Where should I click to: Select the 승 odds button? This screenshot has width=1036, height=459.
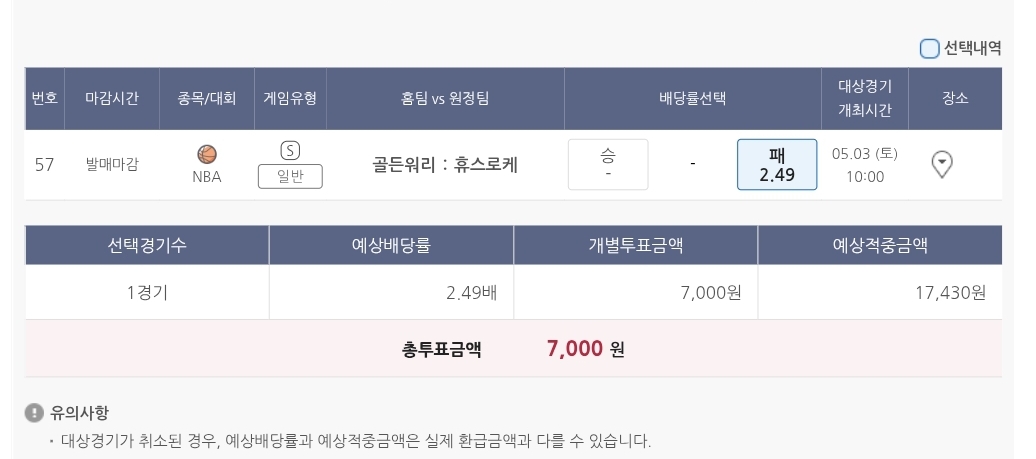[x=608, y=164]
